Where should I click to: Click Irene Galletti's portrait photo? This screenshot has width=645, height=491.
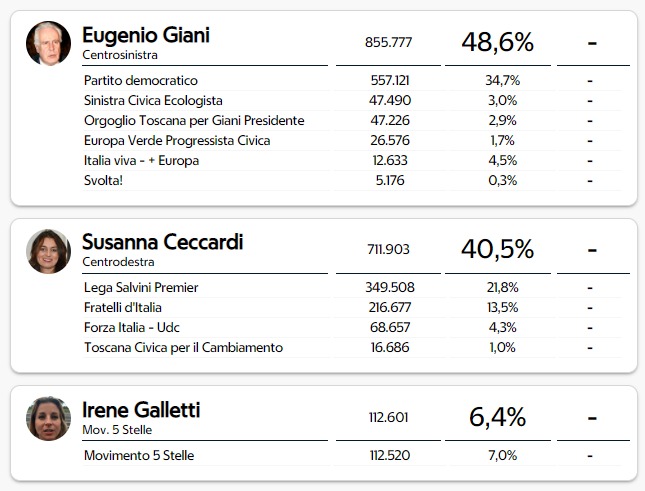click(x=49, y=419)
